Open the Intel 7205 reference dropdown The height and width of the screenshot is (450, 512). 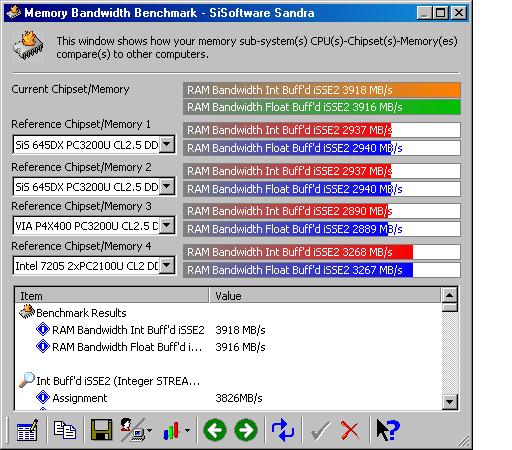(x=167, y=266)
